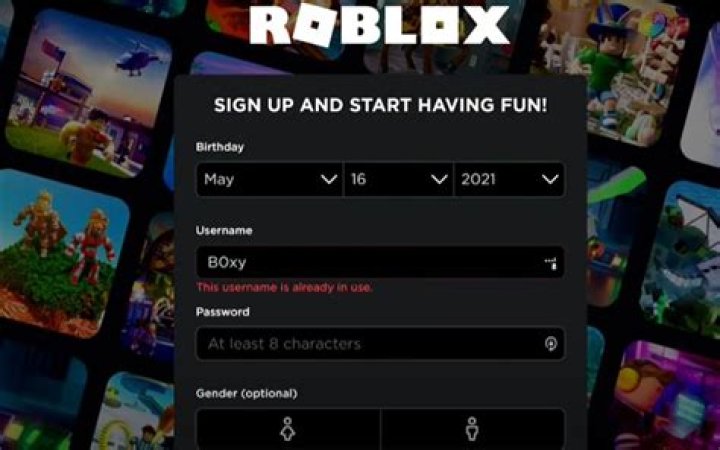Open the year dropdown showing 2021

509,179
